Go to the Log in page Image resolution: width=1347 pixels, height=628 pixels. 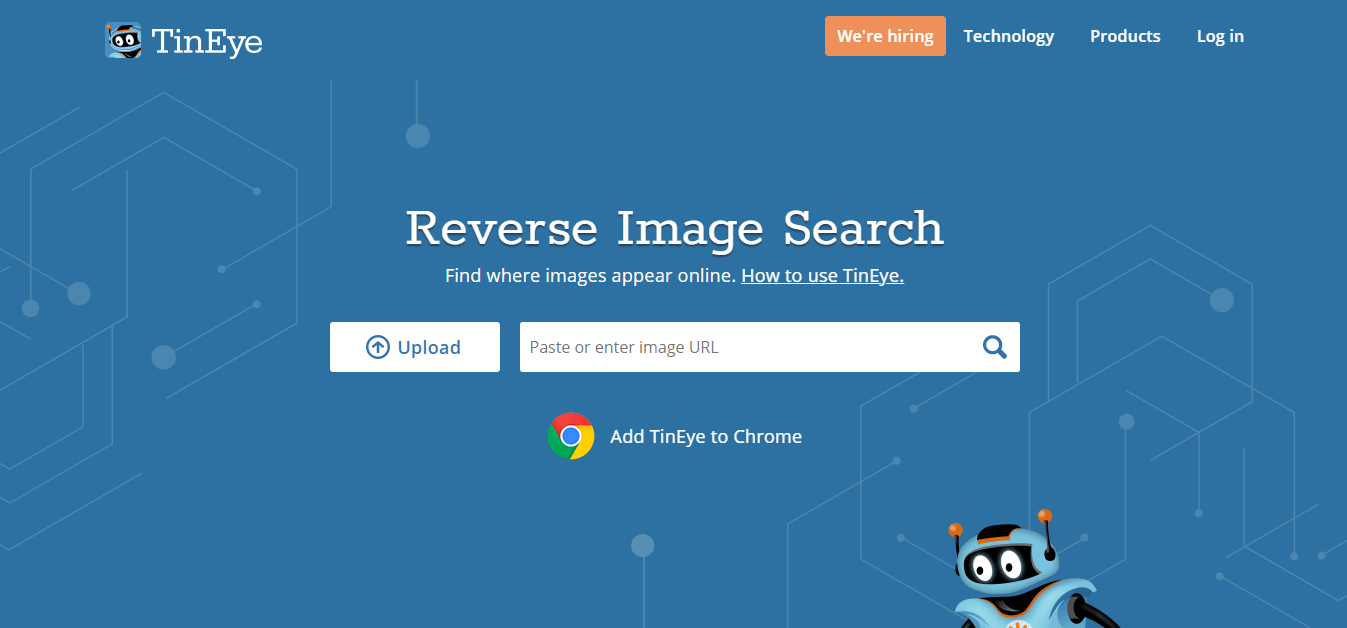point(1220,36)
